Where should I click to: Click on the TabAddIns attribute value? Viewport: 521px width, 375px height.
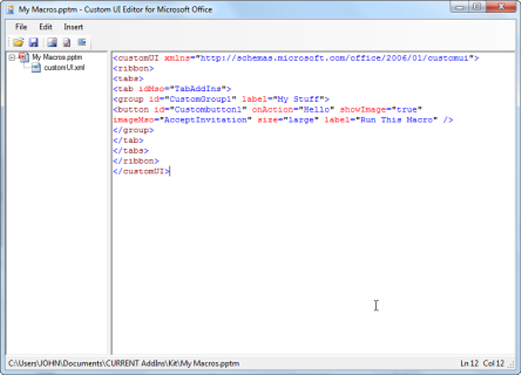tap(198, 89)
